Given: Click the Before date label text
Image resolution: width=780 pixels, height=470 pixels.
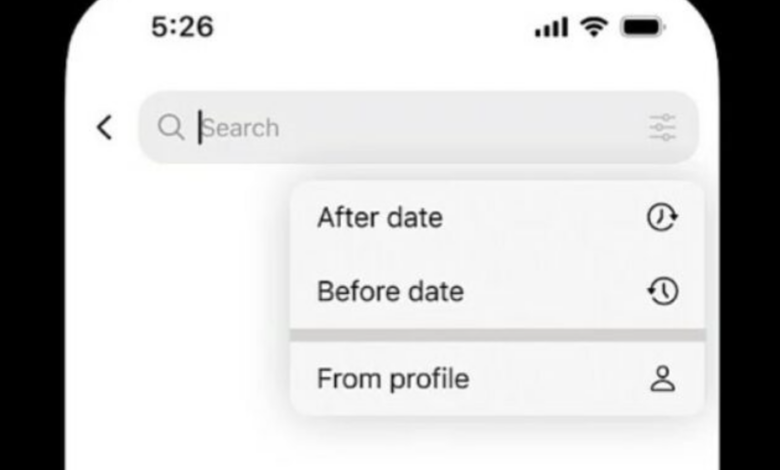Looking at the screenshot, I should click(390, 291).
